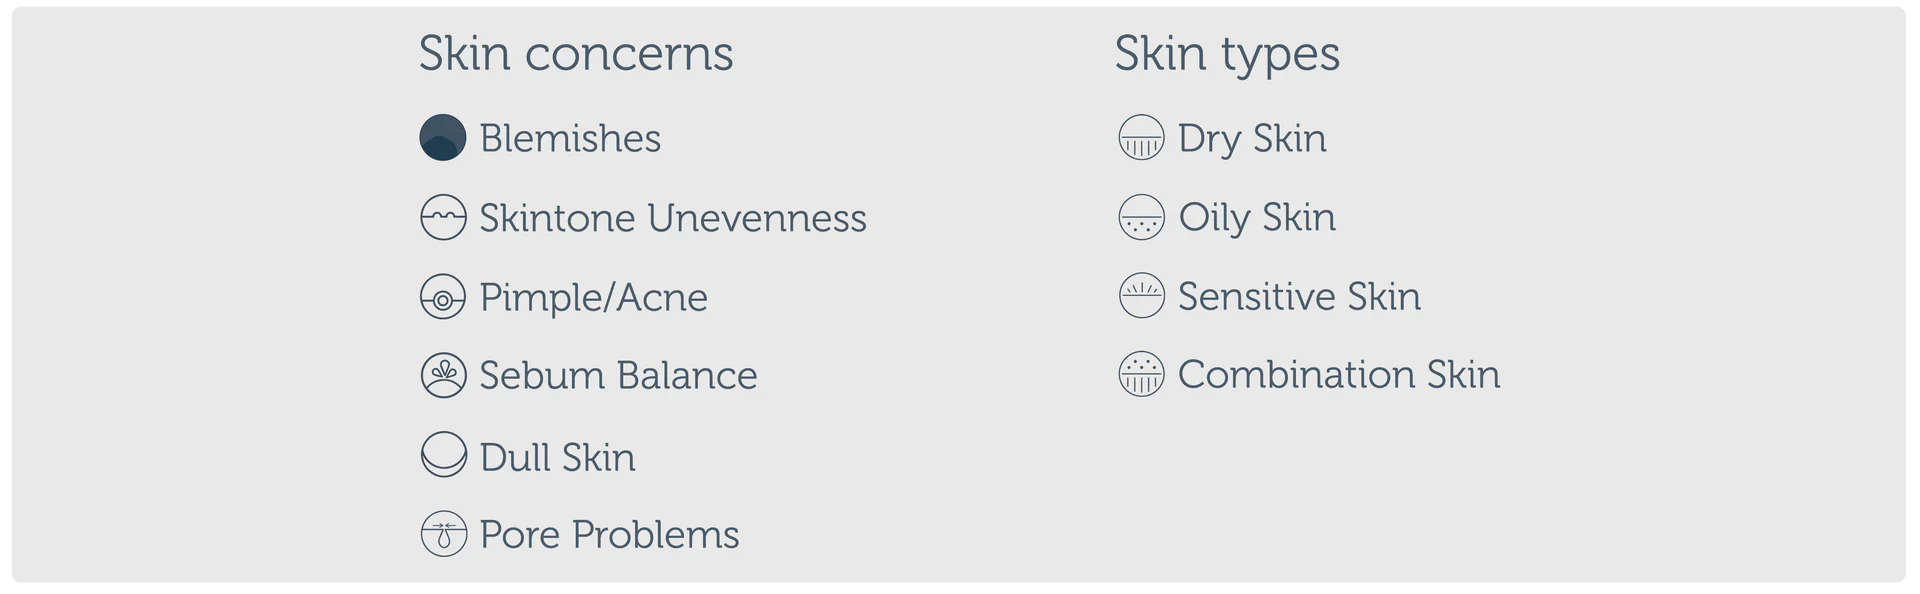Select the Oily Skin label
This screenshot has height=594, width=1920.
[1257, 217]
